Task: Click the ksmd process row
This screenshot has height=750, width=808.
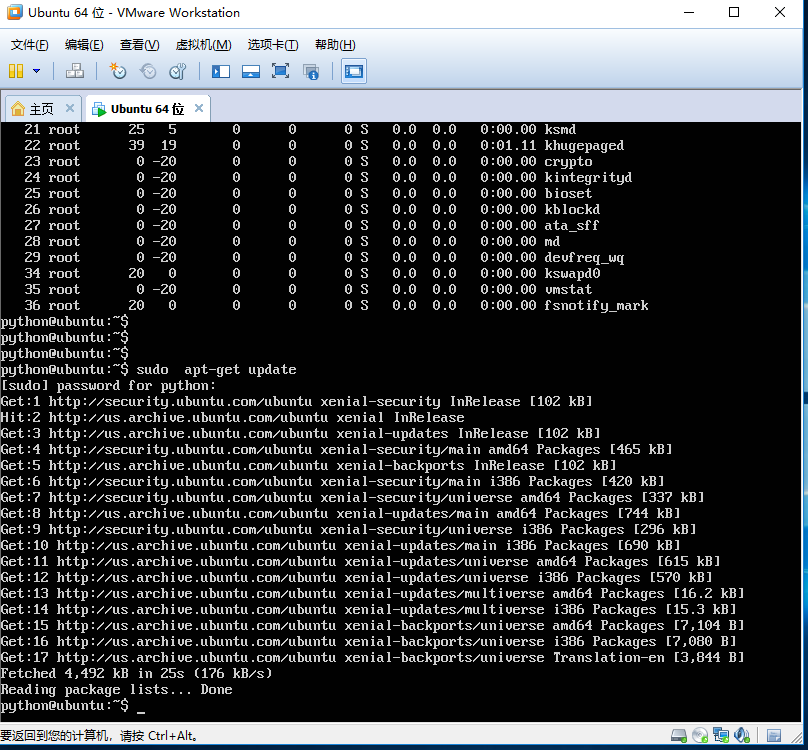Action: pos(300,130)
